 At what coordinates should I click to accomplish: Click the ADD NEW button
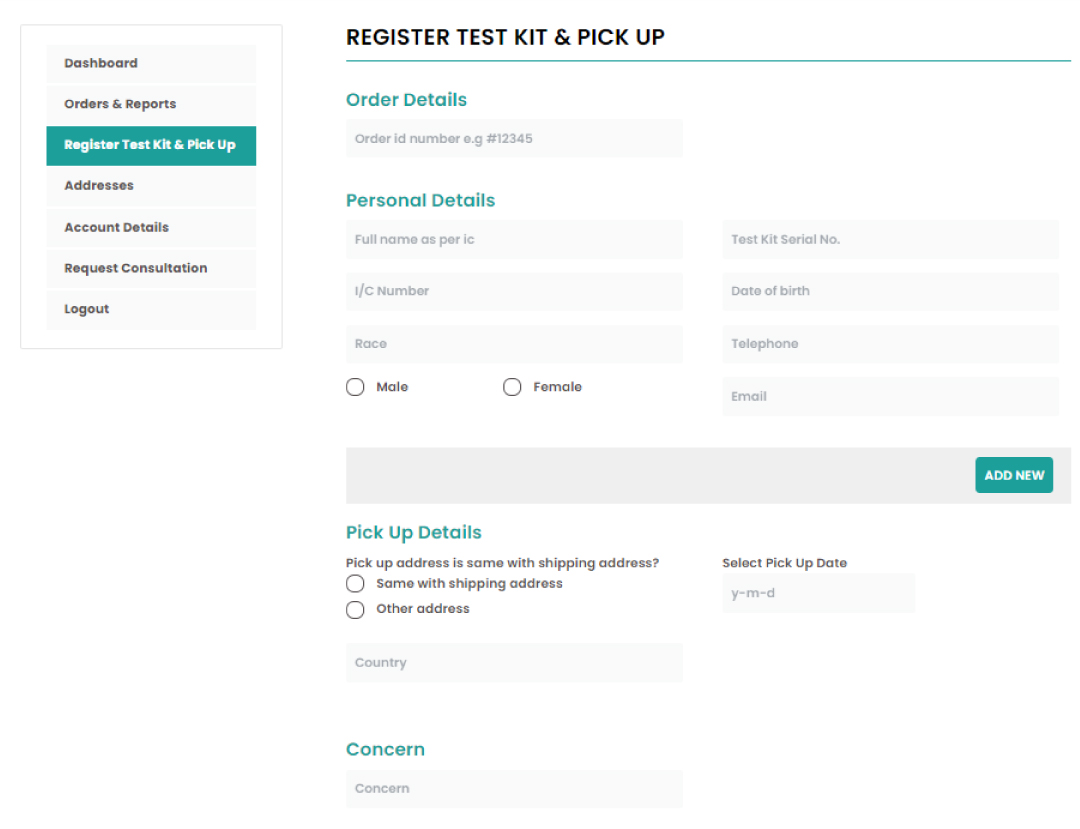point(1014,475)
